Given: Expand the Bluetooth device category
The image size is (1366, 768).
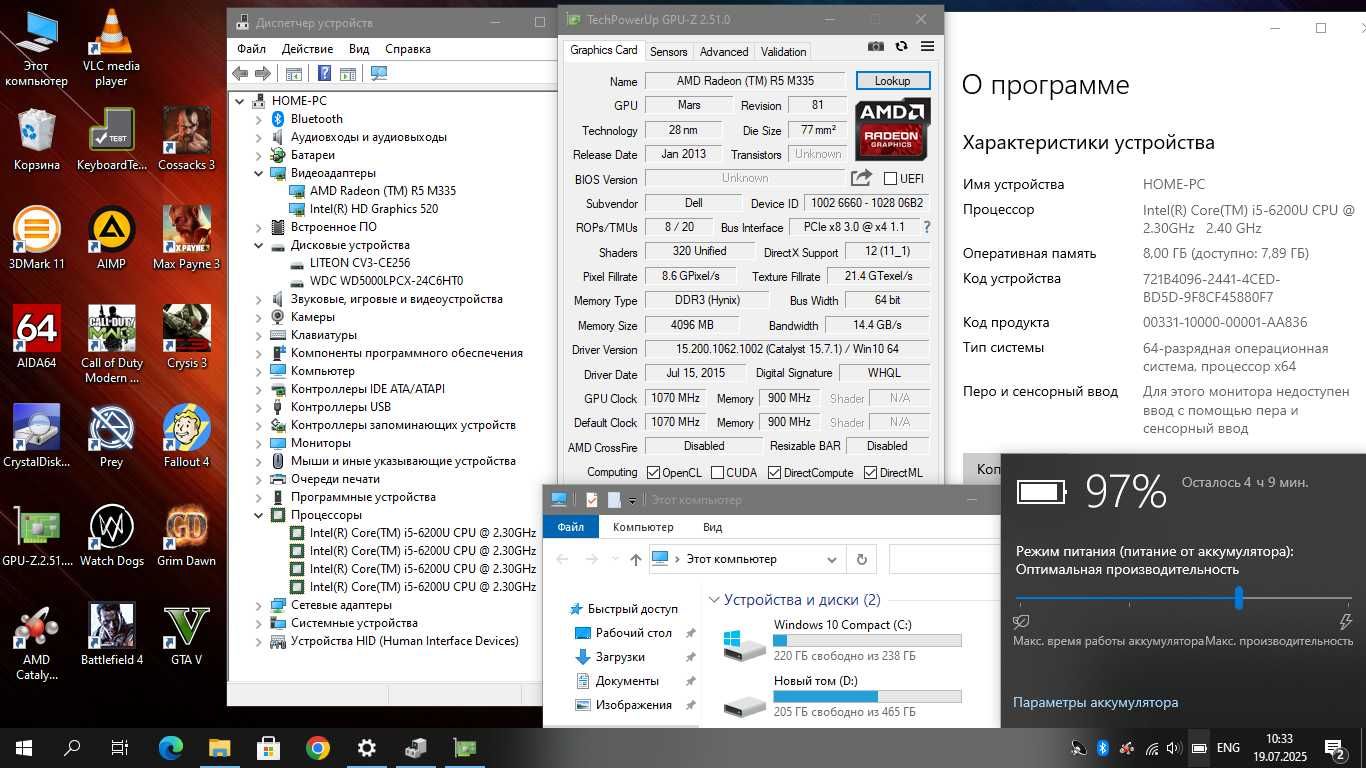Looking at the screenshot, I should pos(258,119).
